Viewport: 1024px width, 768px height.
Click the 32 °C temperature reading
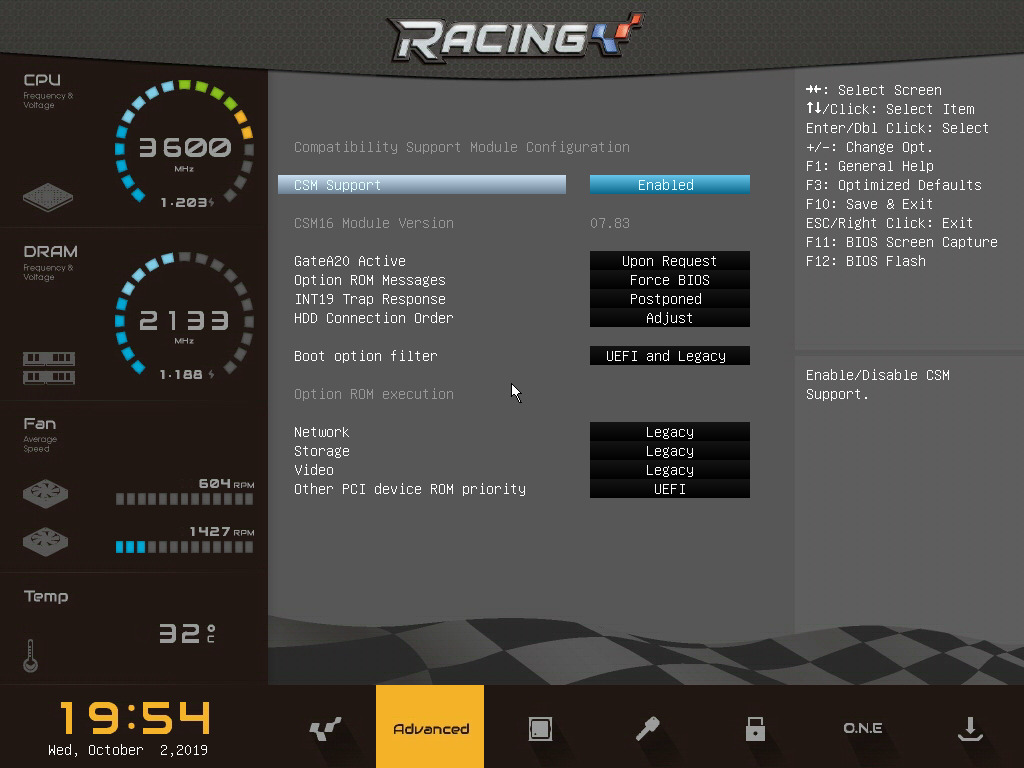pos(187,633)
